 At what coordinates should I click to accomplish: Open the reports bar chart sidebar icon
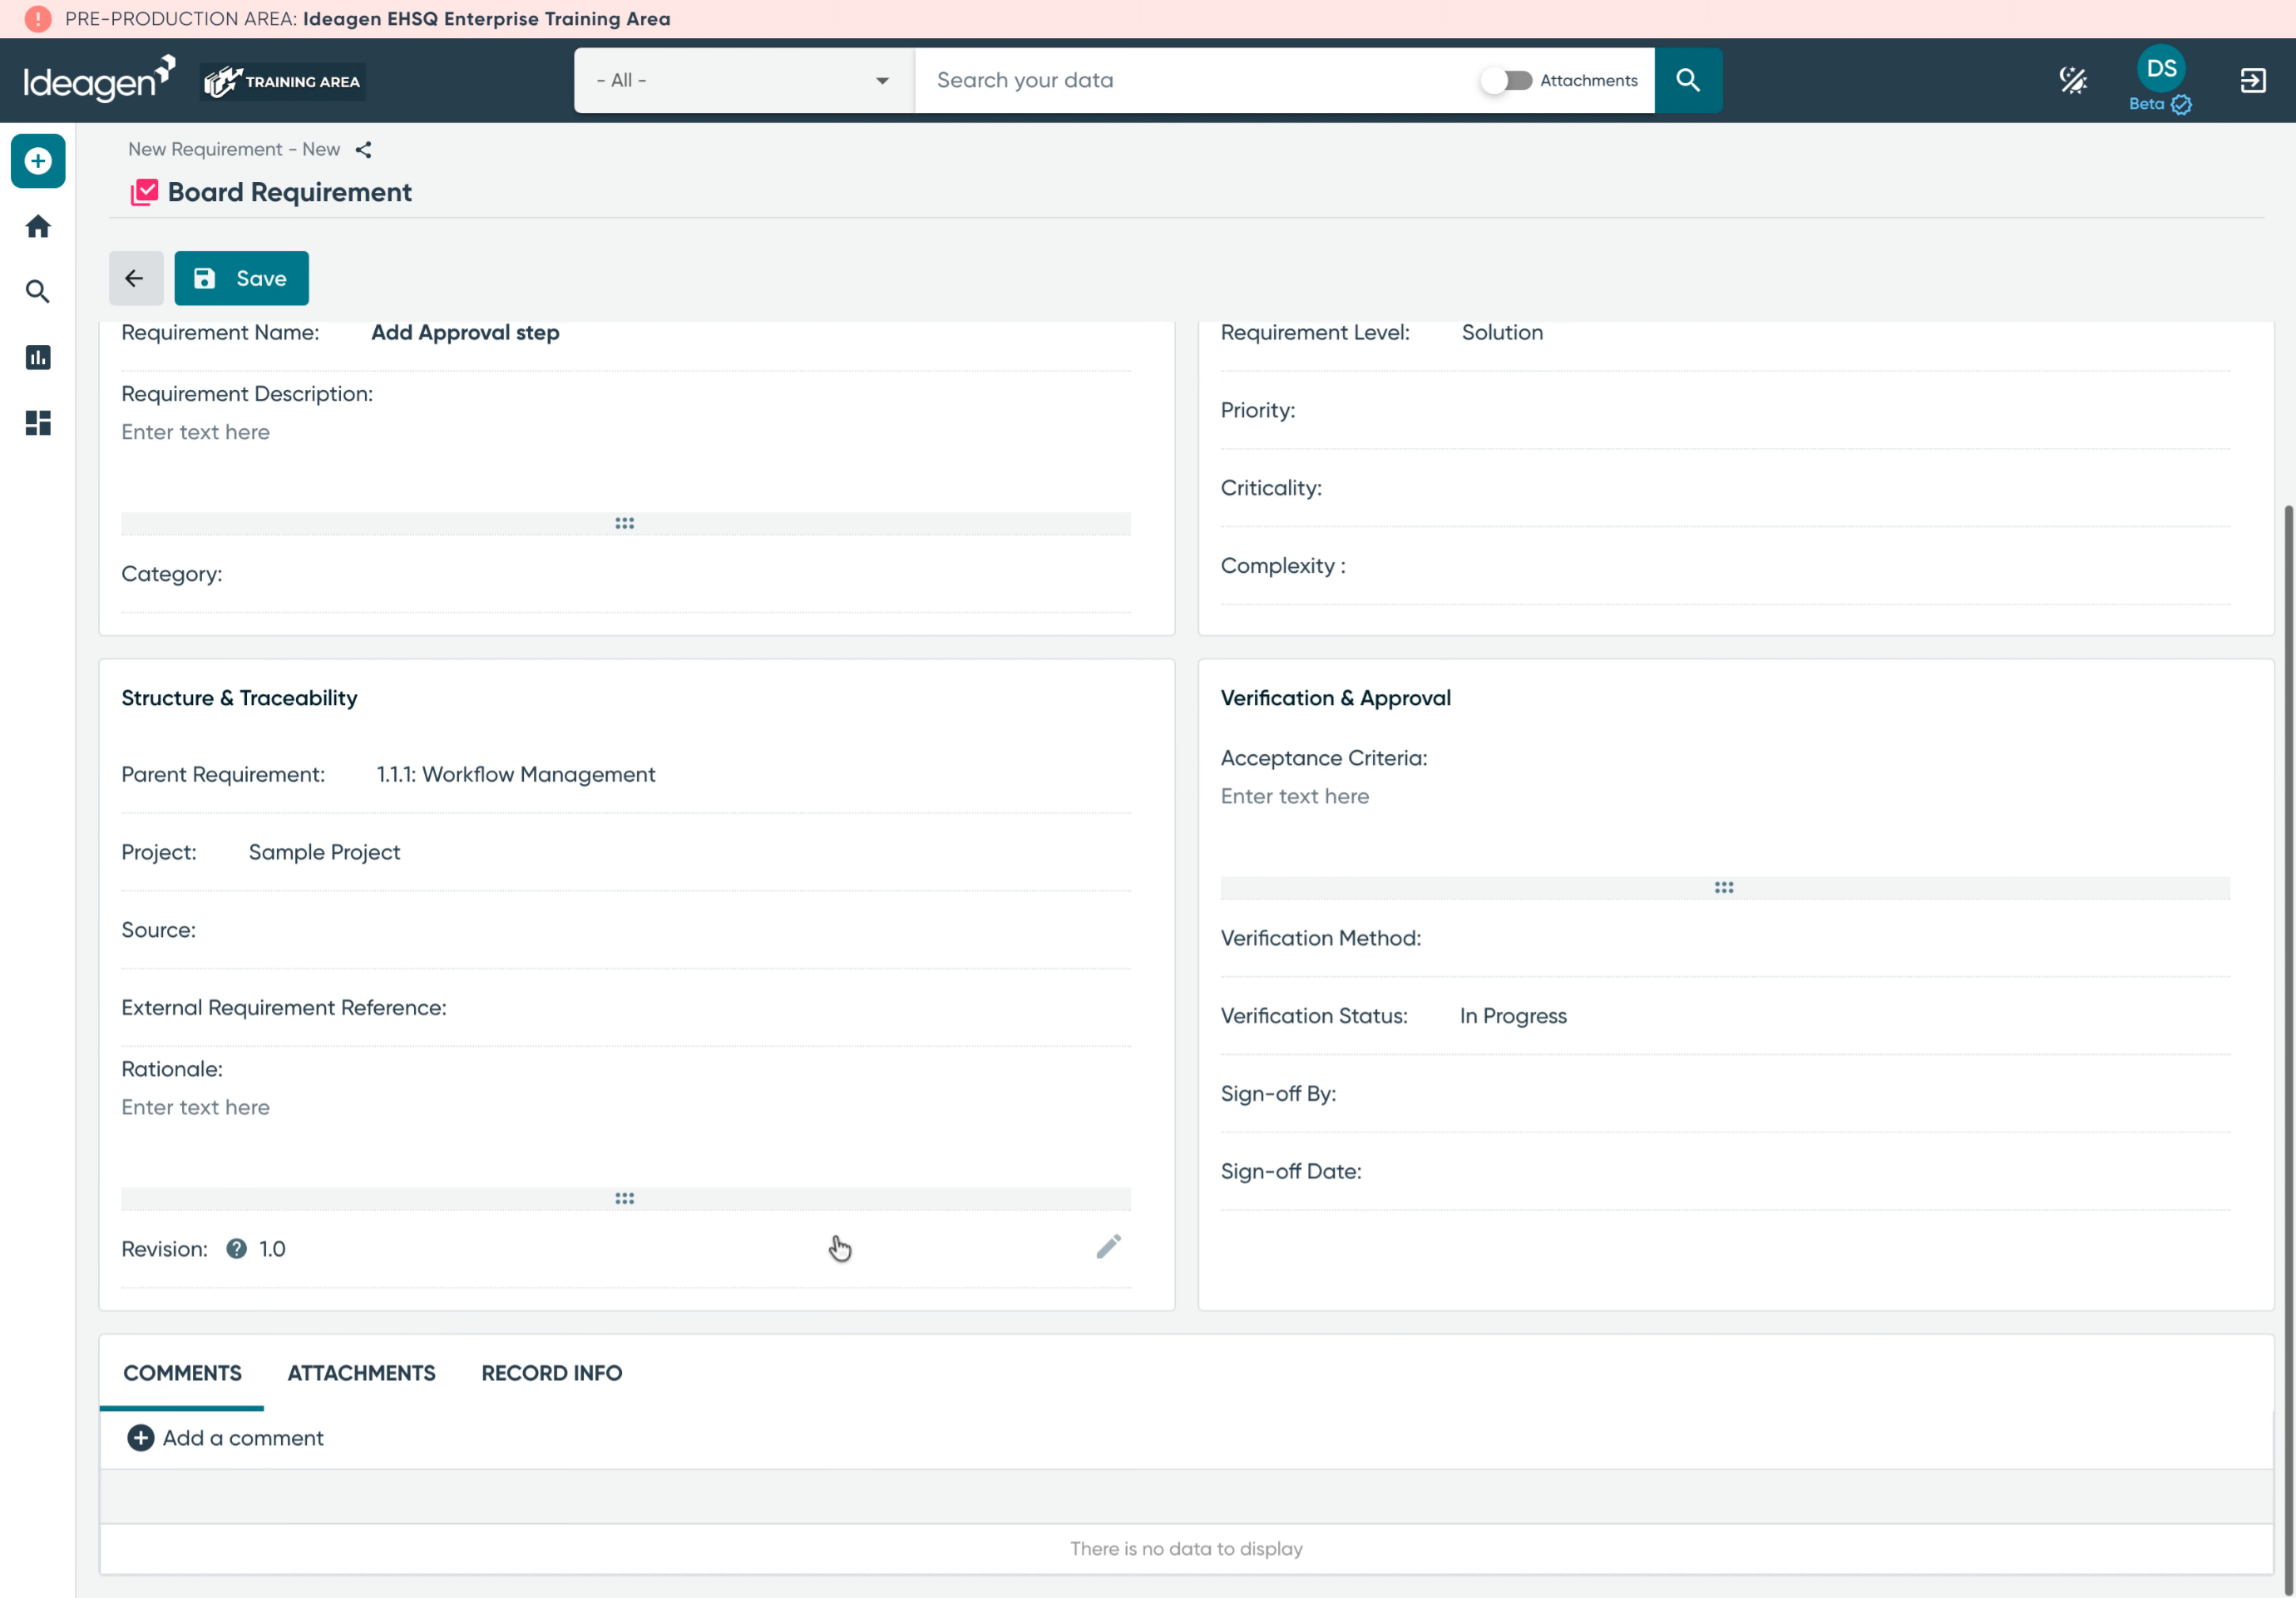[38, 358]
